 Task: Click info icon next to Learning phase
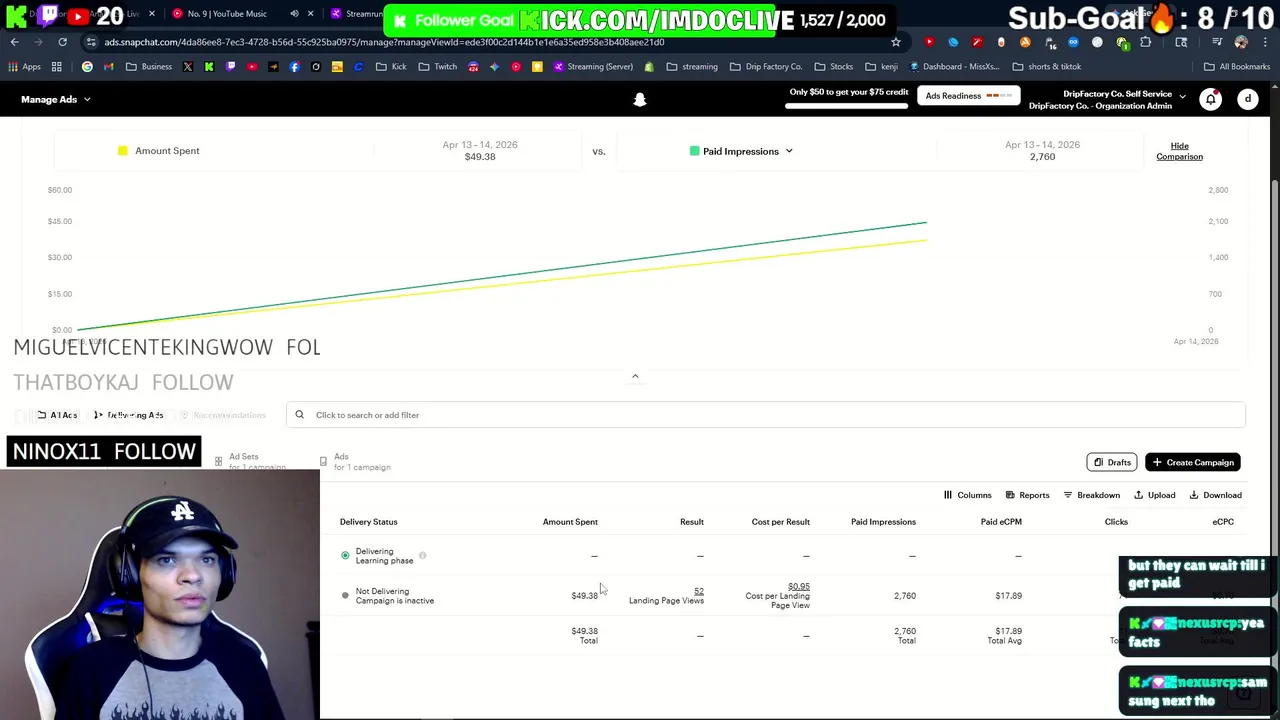coord(422,555)
